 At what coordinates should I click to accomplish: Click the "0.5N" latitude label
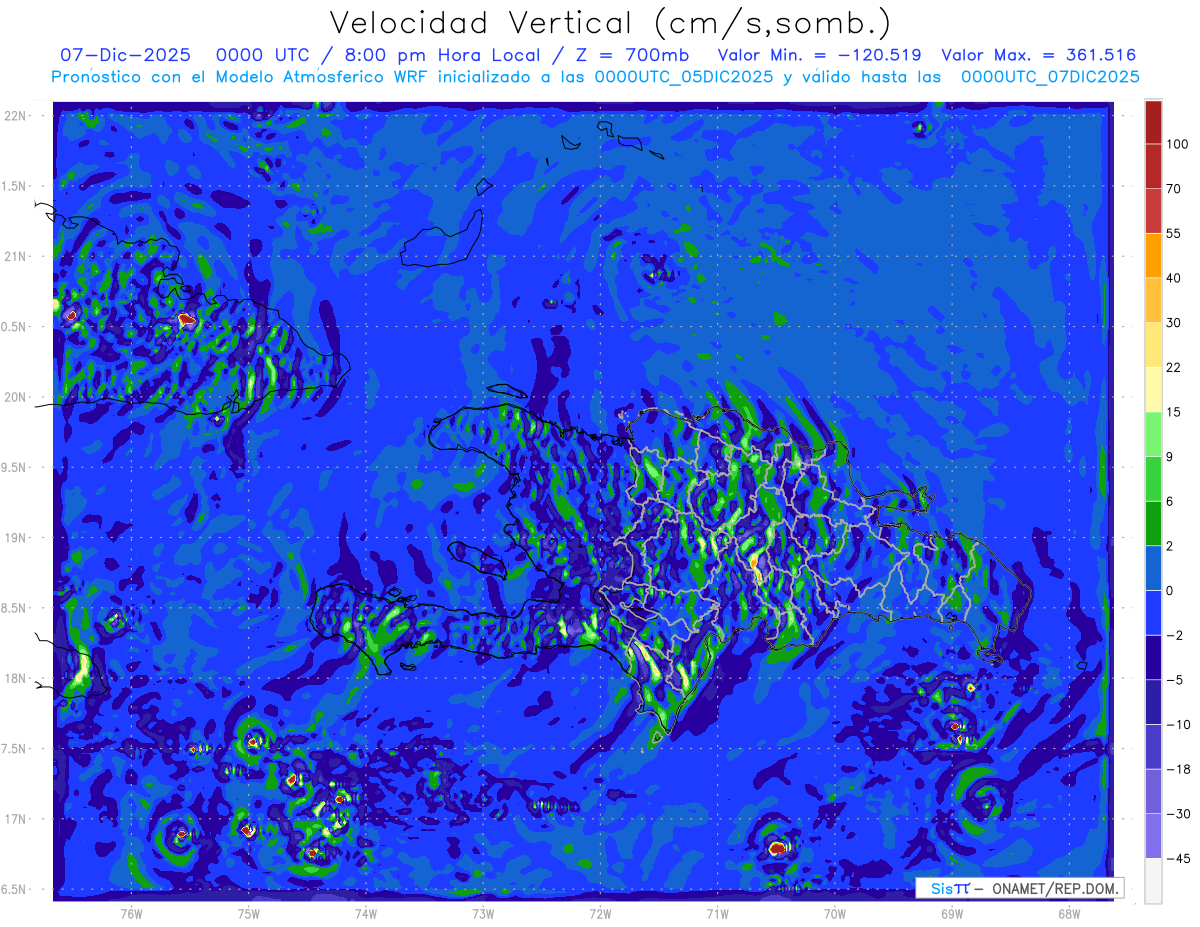tap(15, 327)
